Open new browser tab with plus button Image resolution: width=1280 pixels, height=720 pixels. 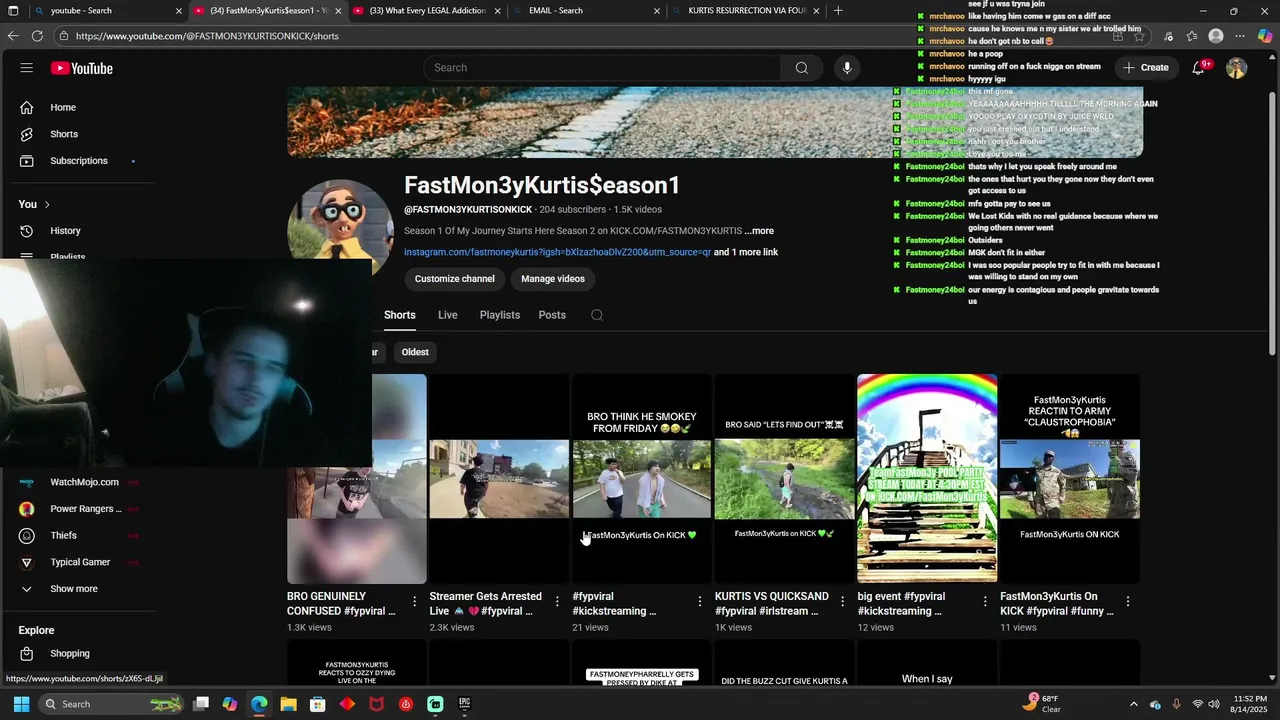(838, 11)
